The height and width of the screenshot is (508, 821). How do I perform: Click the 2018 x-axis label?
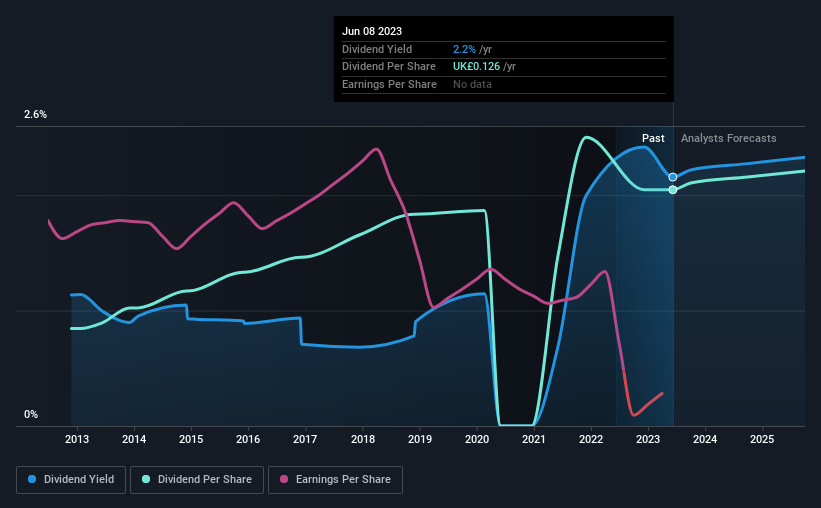(363, 439)
